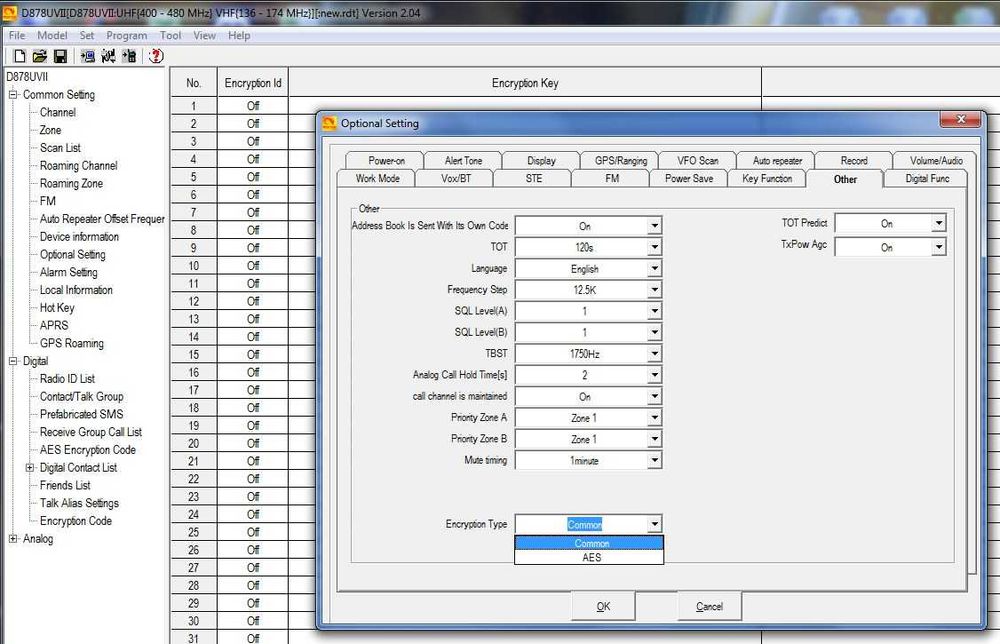Viewport: 1000px width, 644px height.
Task: Switch to the Work Mode tab
Action: point(378,179)
